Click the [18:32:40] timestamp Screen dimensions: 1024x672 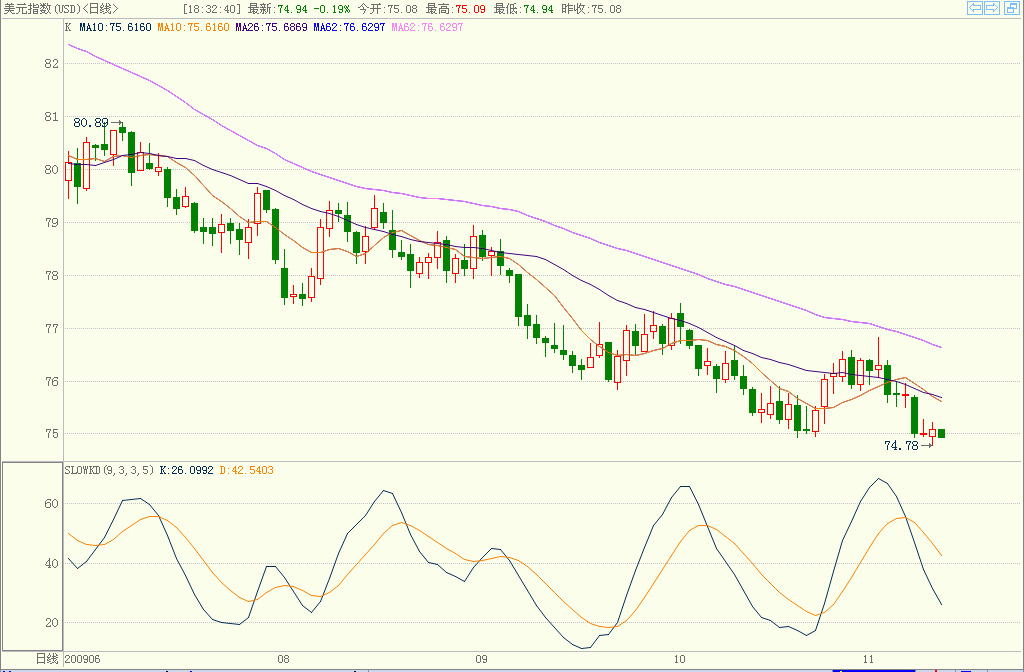point(212,9)
